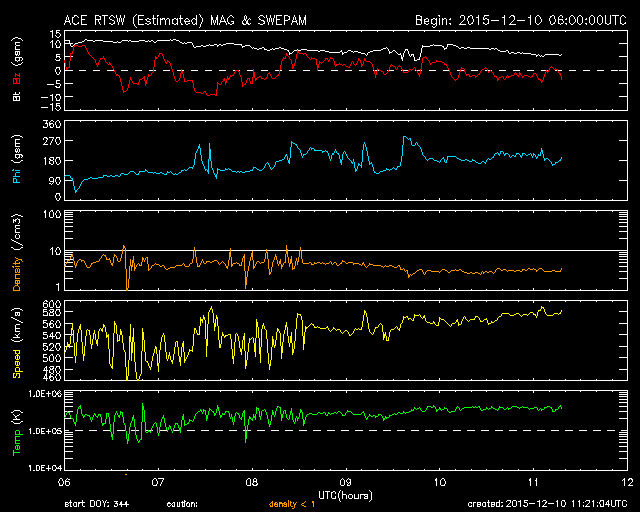Click the "500" tick on the Speed axis

52,358
